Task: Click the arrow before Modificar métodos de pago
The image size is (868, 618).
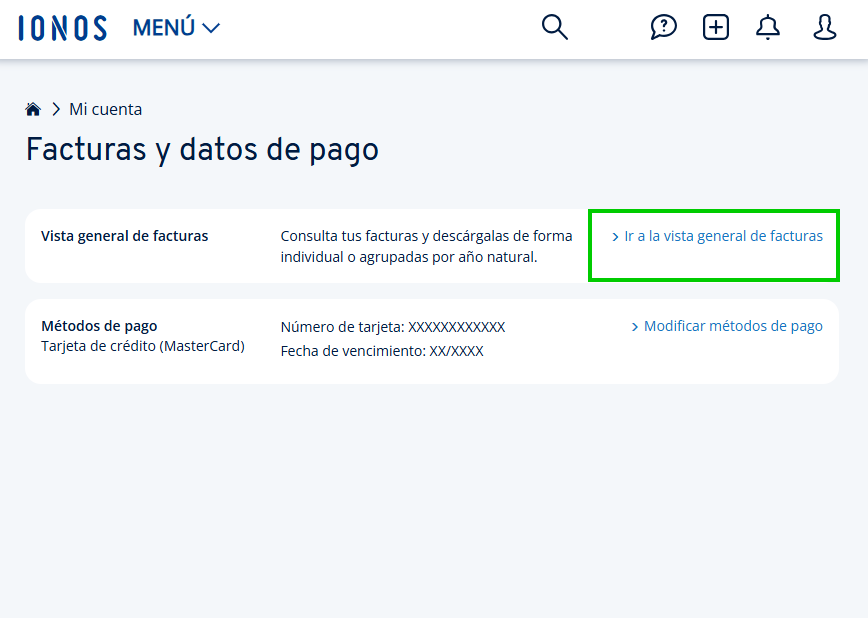Action: pyautogui.click(x=635, y=326)
